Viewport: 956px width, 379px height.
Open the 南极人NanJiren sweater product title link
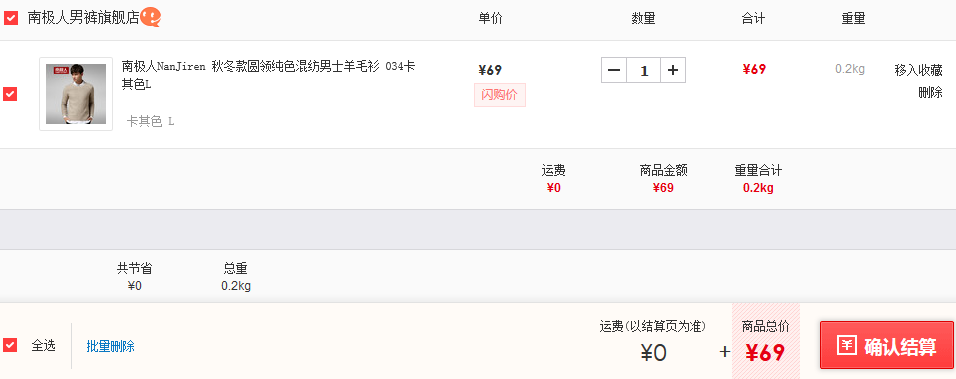tap(268, 75)
